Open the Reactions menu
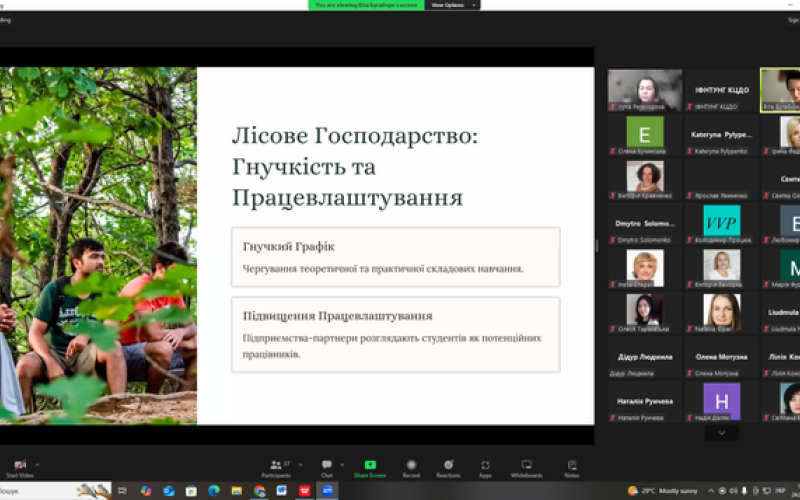800x500 pixels. pyautogui.click(x=448, y=468)
